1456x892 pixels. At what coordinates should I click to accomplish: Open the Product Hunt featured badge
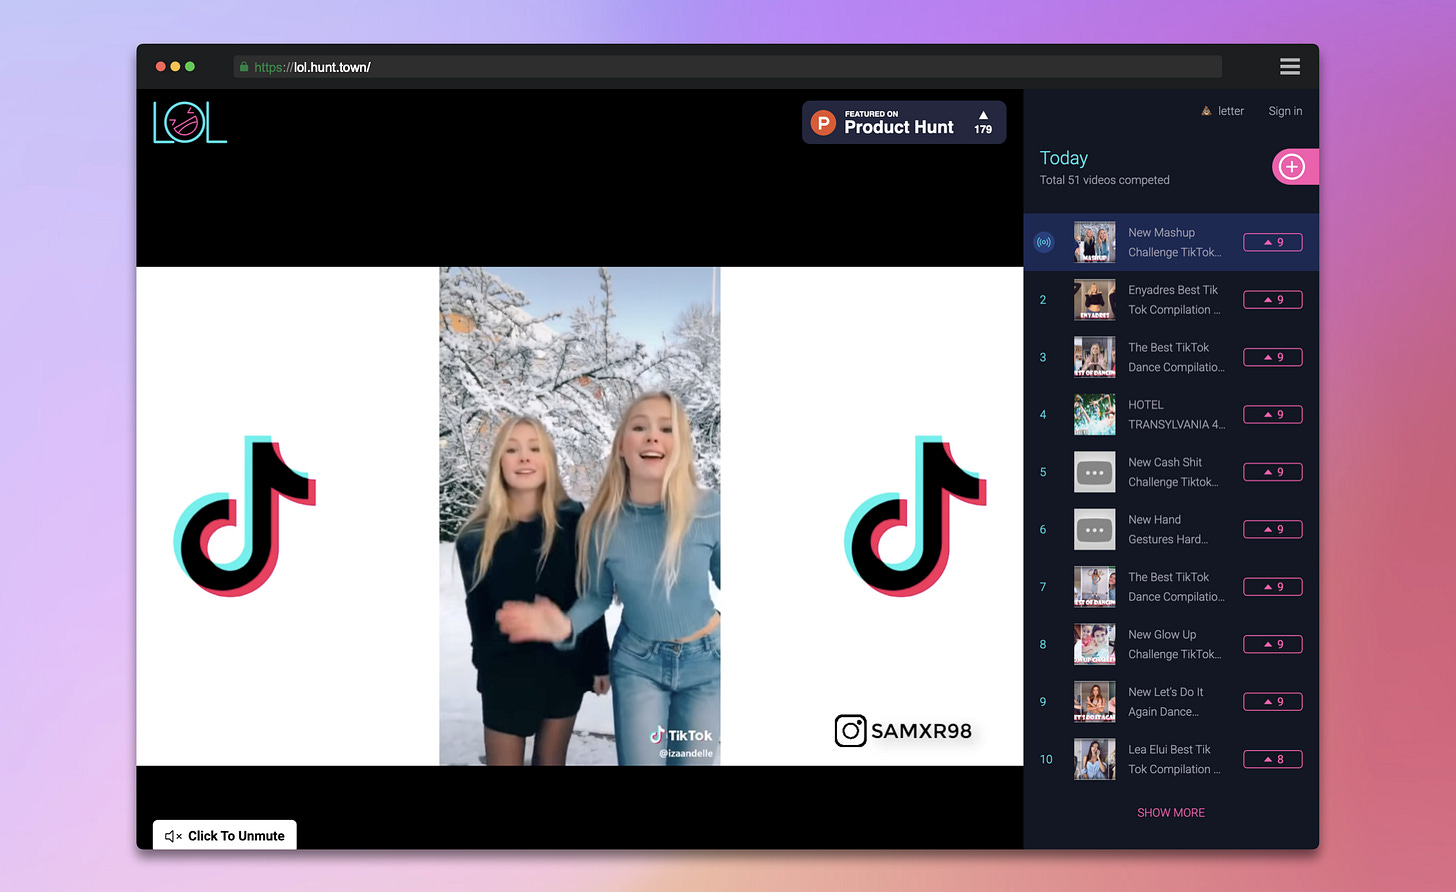pyautogui.click(x=904, y=122)
